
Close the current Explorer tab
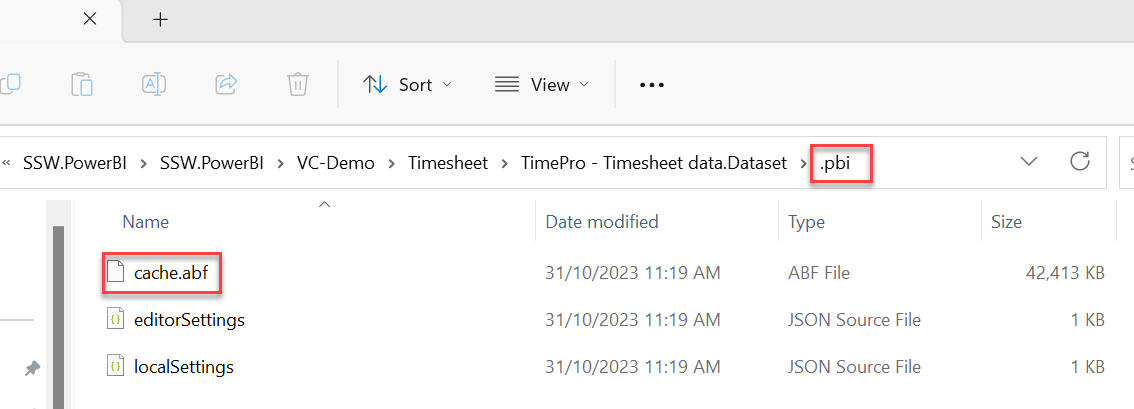(x=89, y=20)
